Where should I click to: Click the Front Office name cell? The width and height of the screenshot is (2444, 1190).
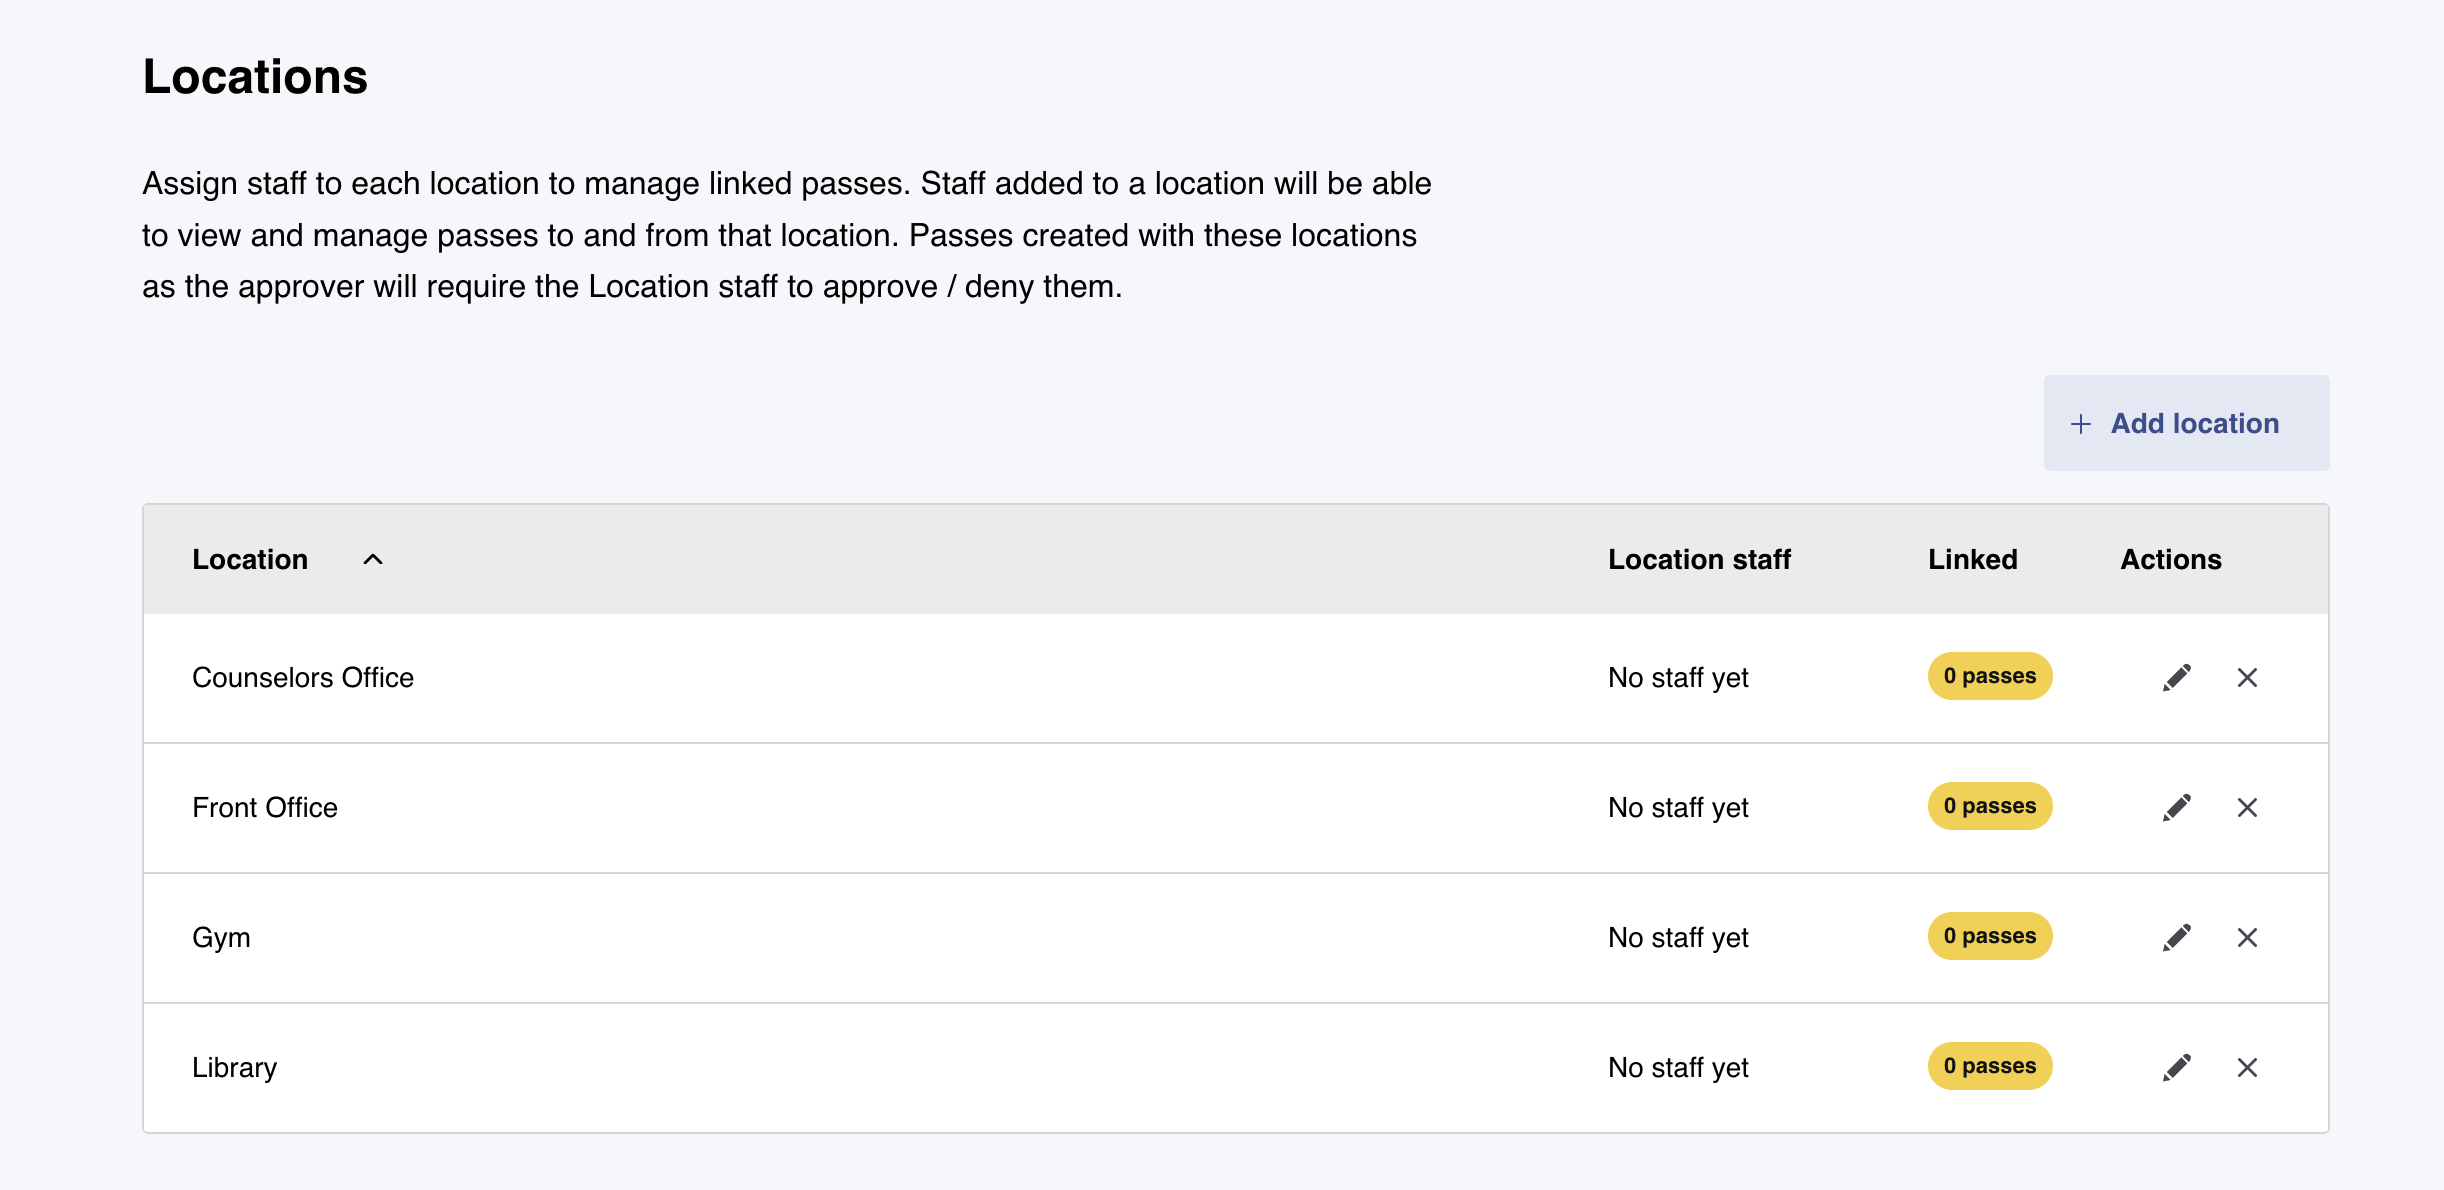pyautogui.click(x=265, y=807)
